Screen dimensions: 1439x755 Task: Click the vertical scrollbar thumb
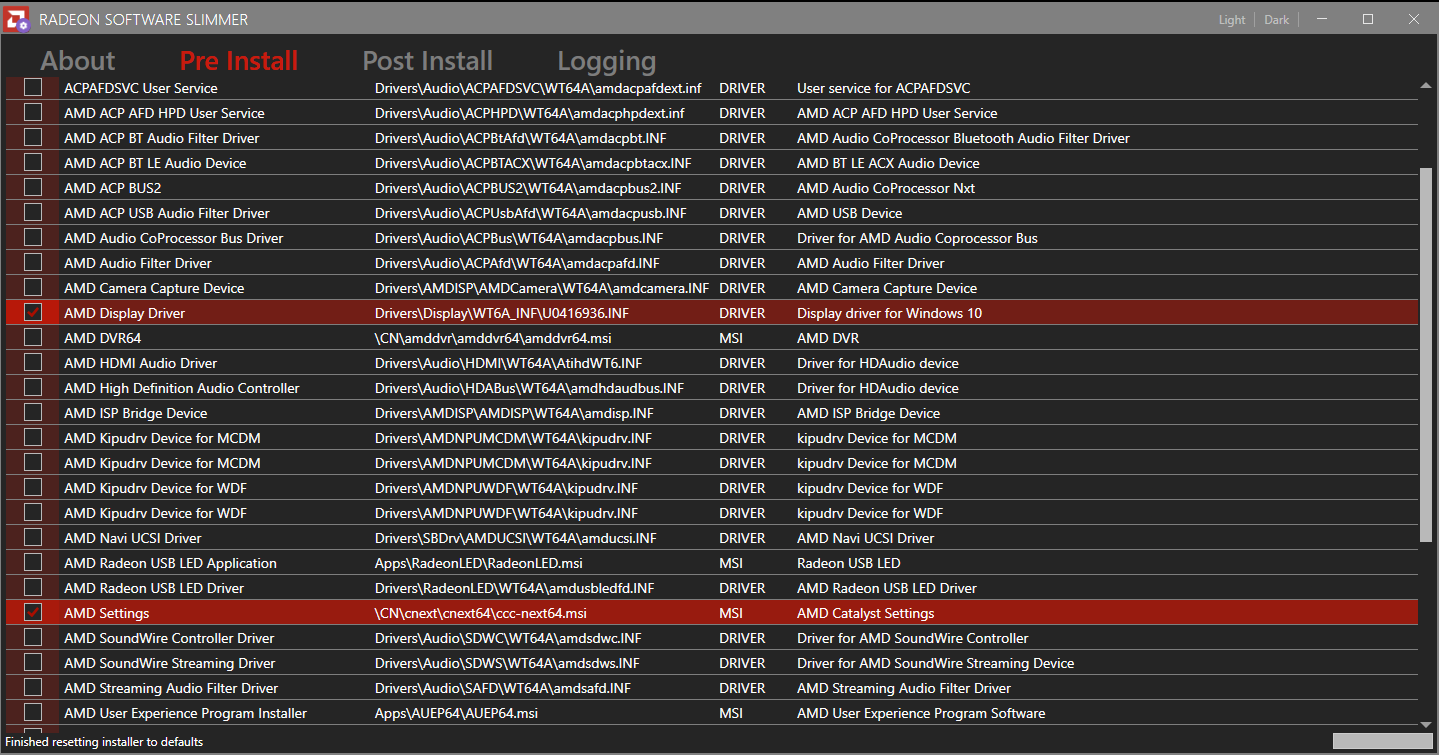point(1426,355)
